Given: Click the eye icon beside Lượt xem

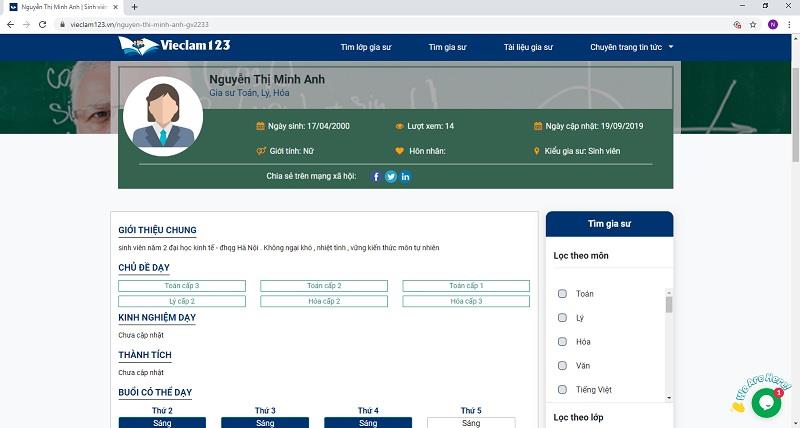Looking at the screenshot, I should 399,126.
